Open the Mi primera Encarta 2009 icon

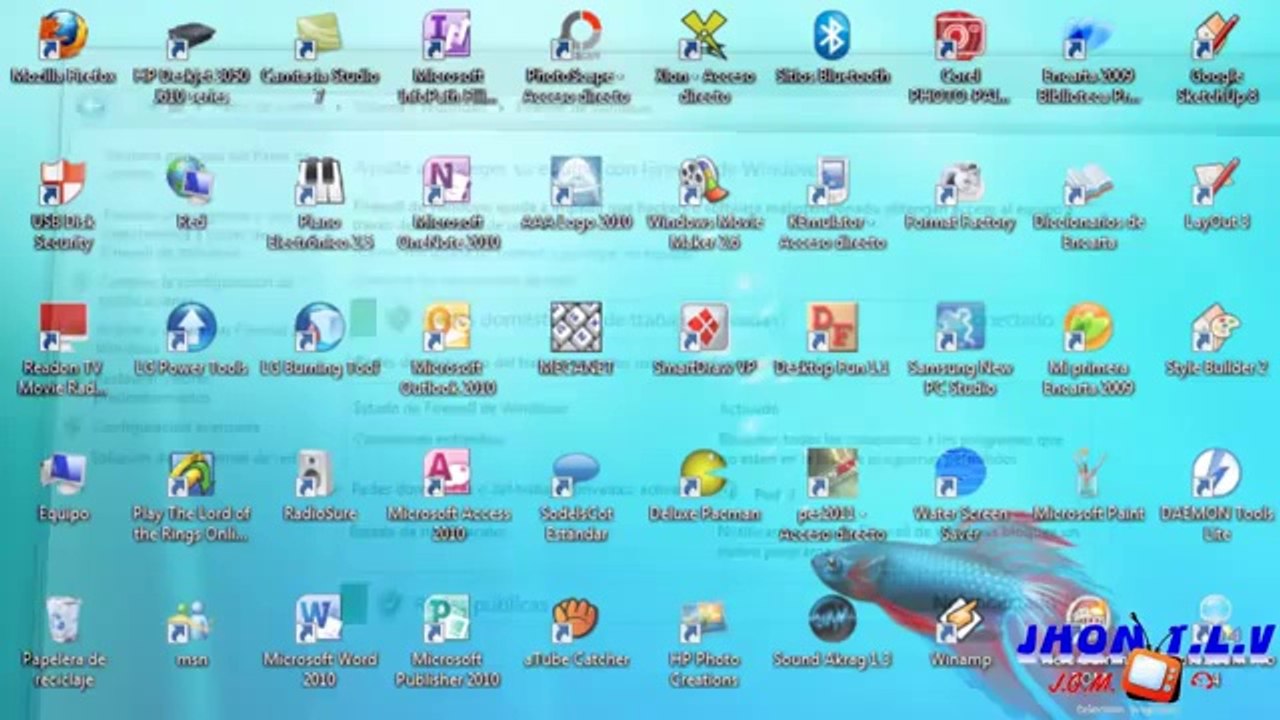pos(1088,327)
